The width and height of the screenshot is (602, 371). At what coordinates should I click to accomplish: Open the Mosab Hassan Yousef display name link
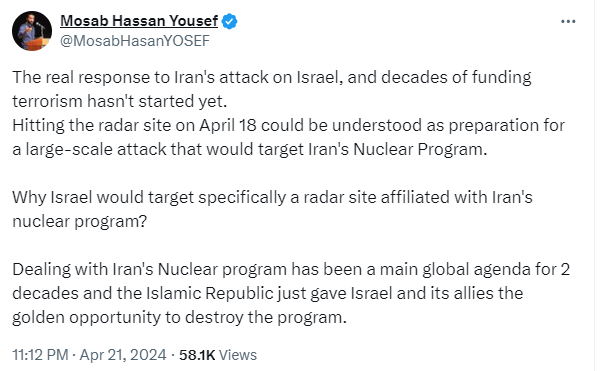(x=139, y=21)
